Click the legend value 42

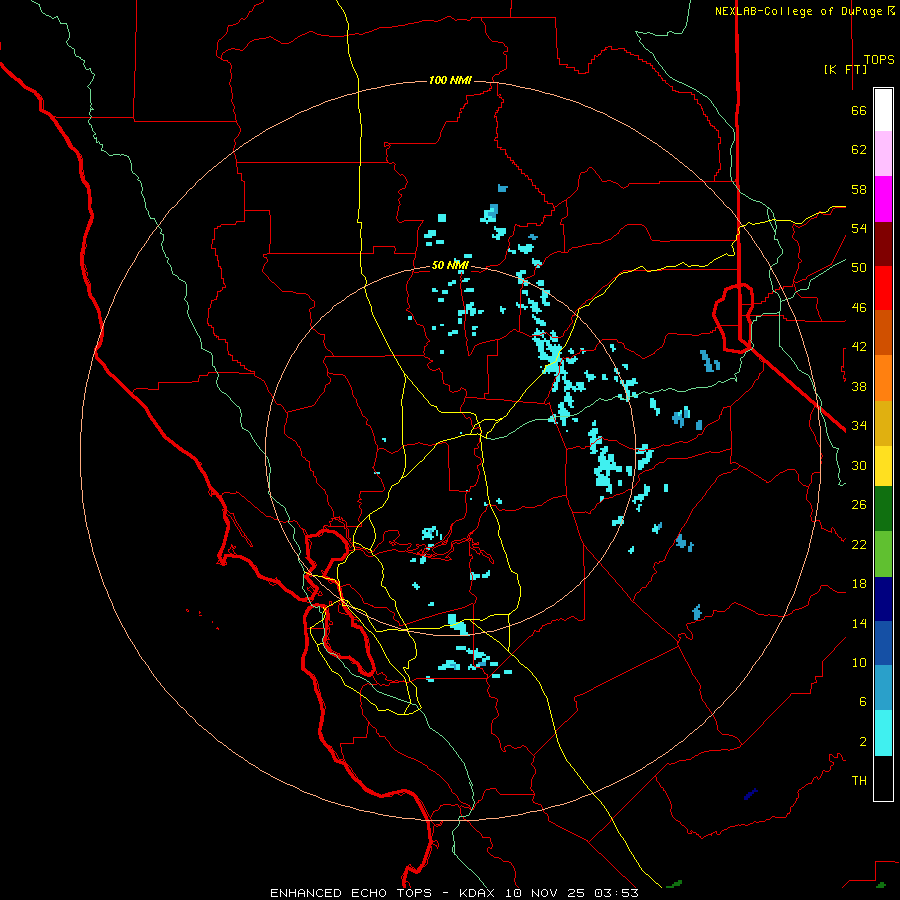coord(859,347)
